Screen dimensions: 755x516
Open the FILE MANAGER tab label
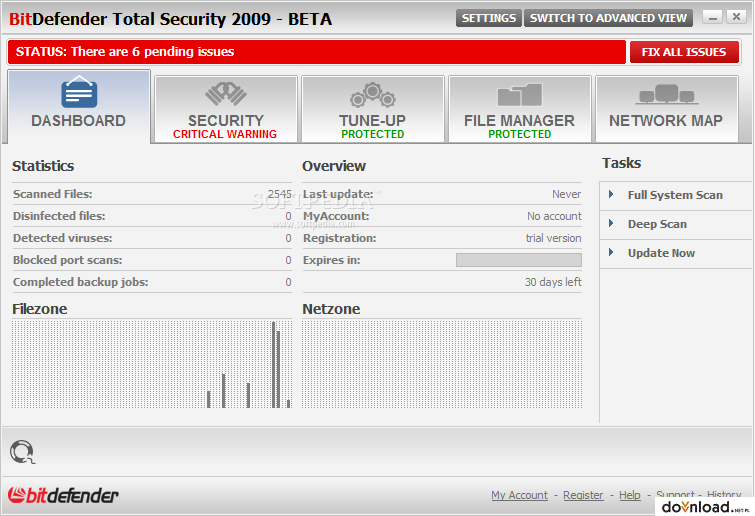(x=519, y=120)
